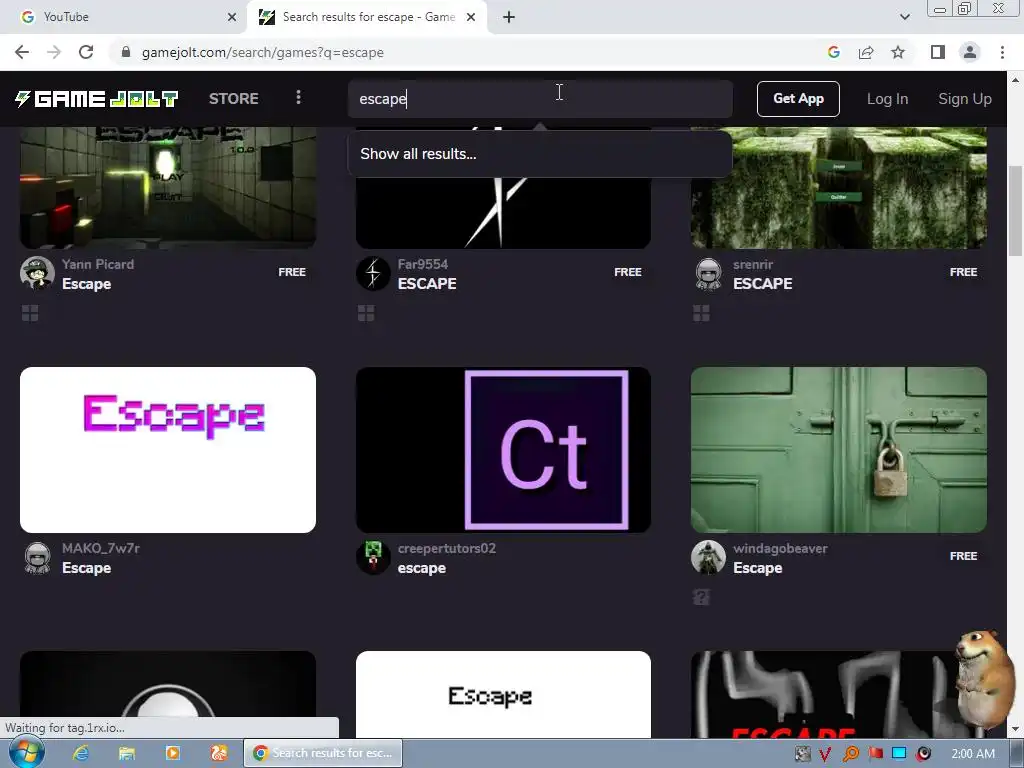Click Windows platform icon under Far9554's game

point(366,313)
